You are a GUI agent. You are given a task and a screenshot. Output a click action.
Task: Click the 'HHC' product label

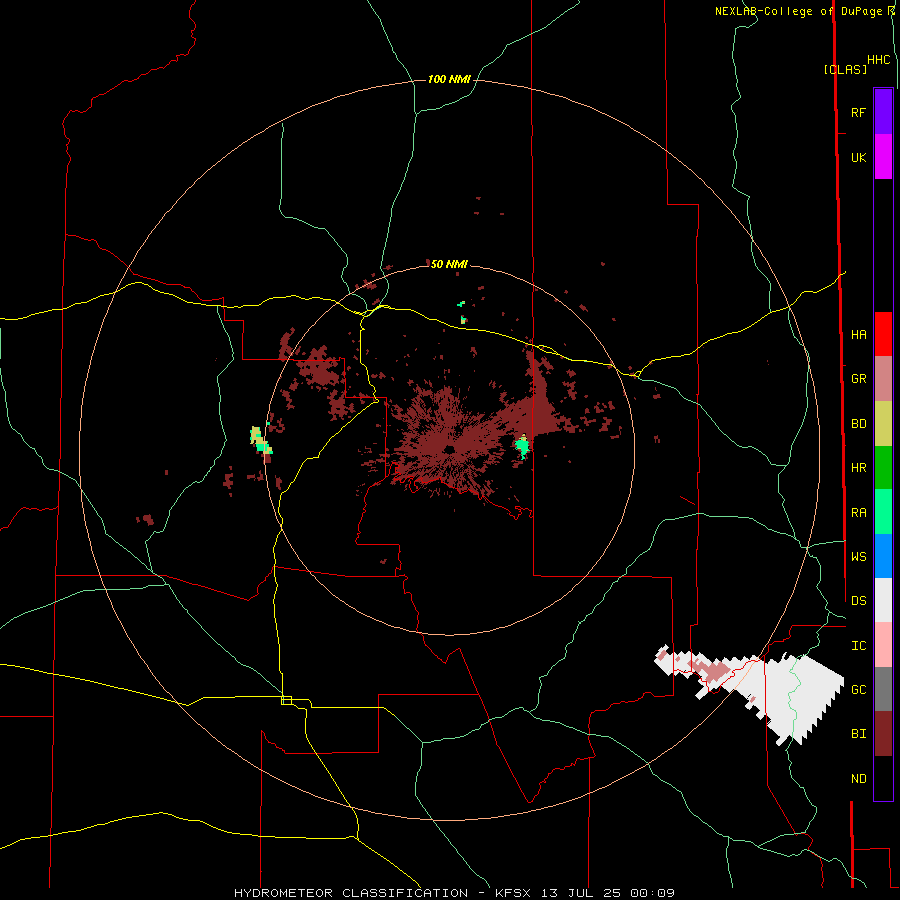879,60
